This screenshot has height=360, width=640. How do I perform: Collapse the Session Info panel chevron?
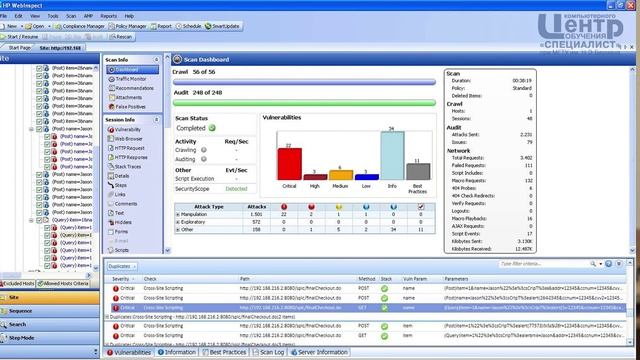156,120
